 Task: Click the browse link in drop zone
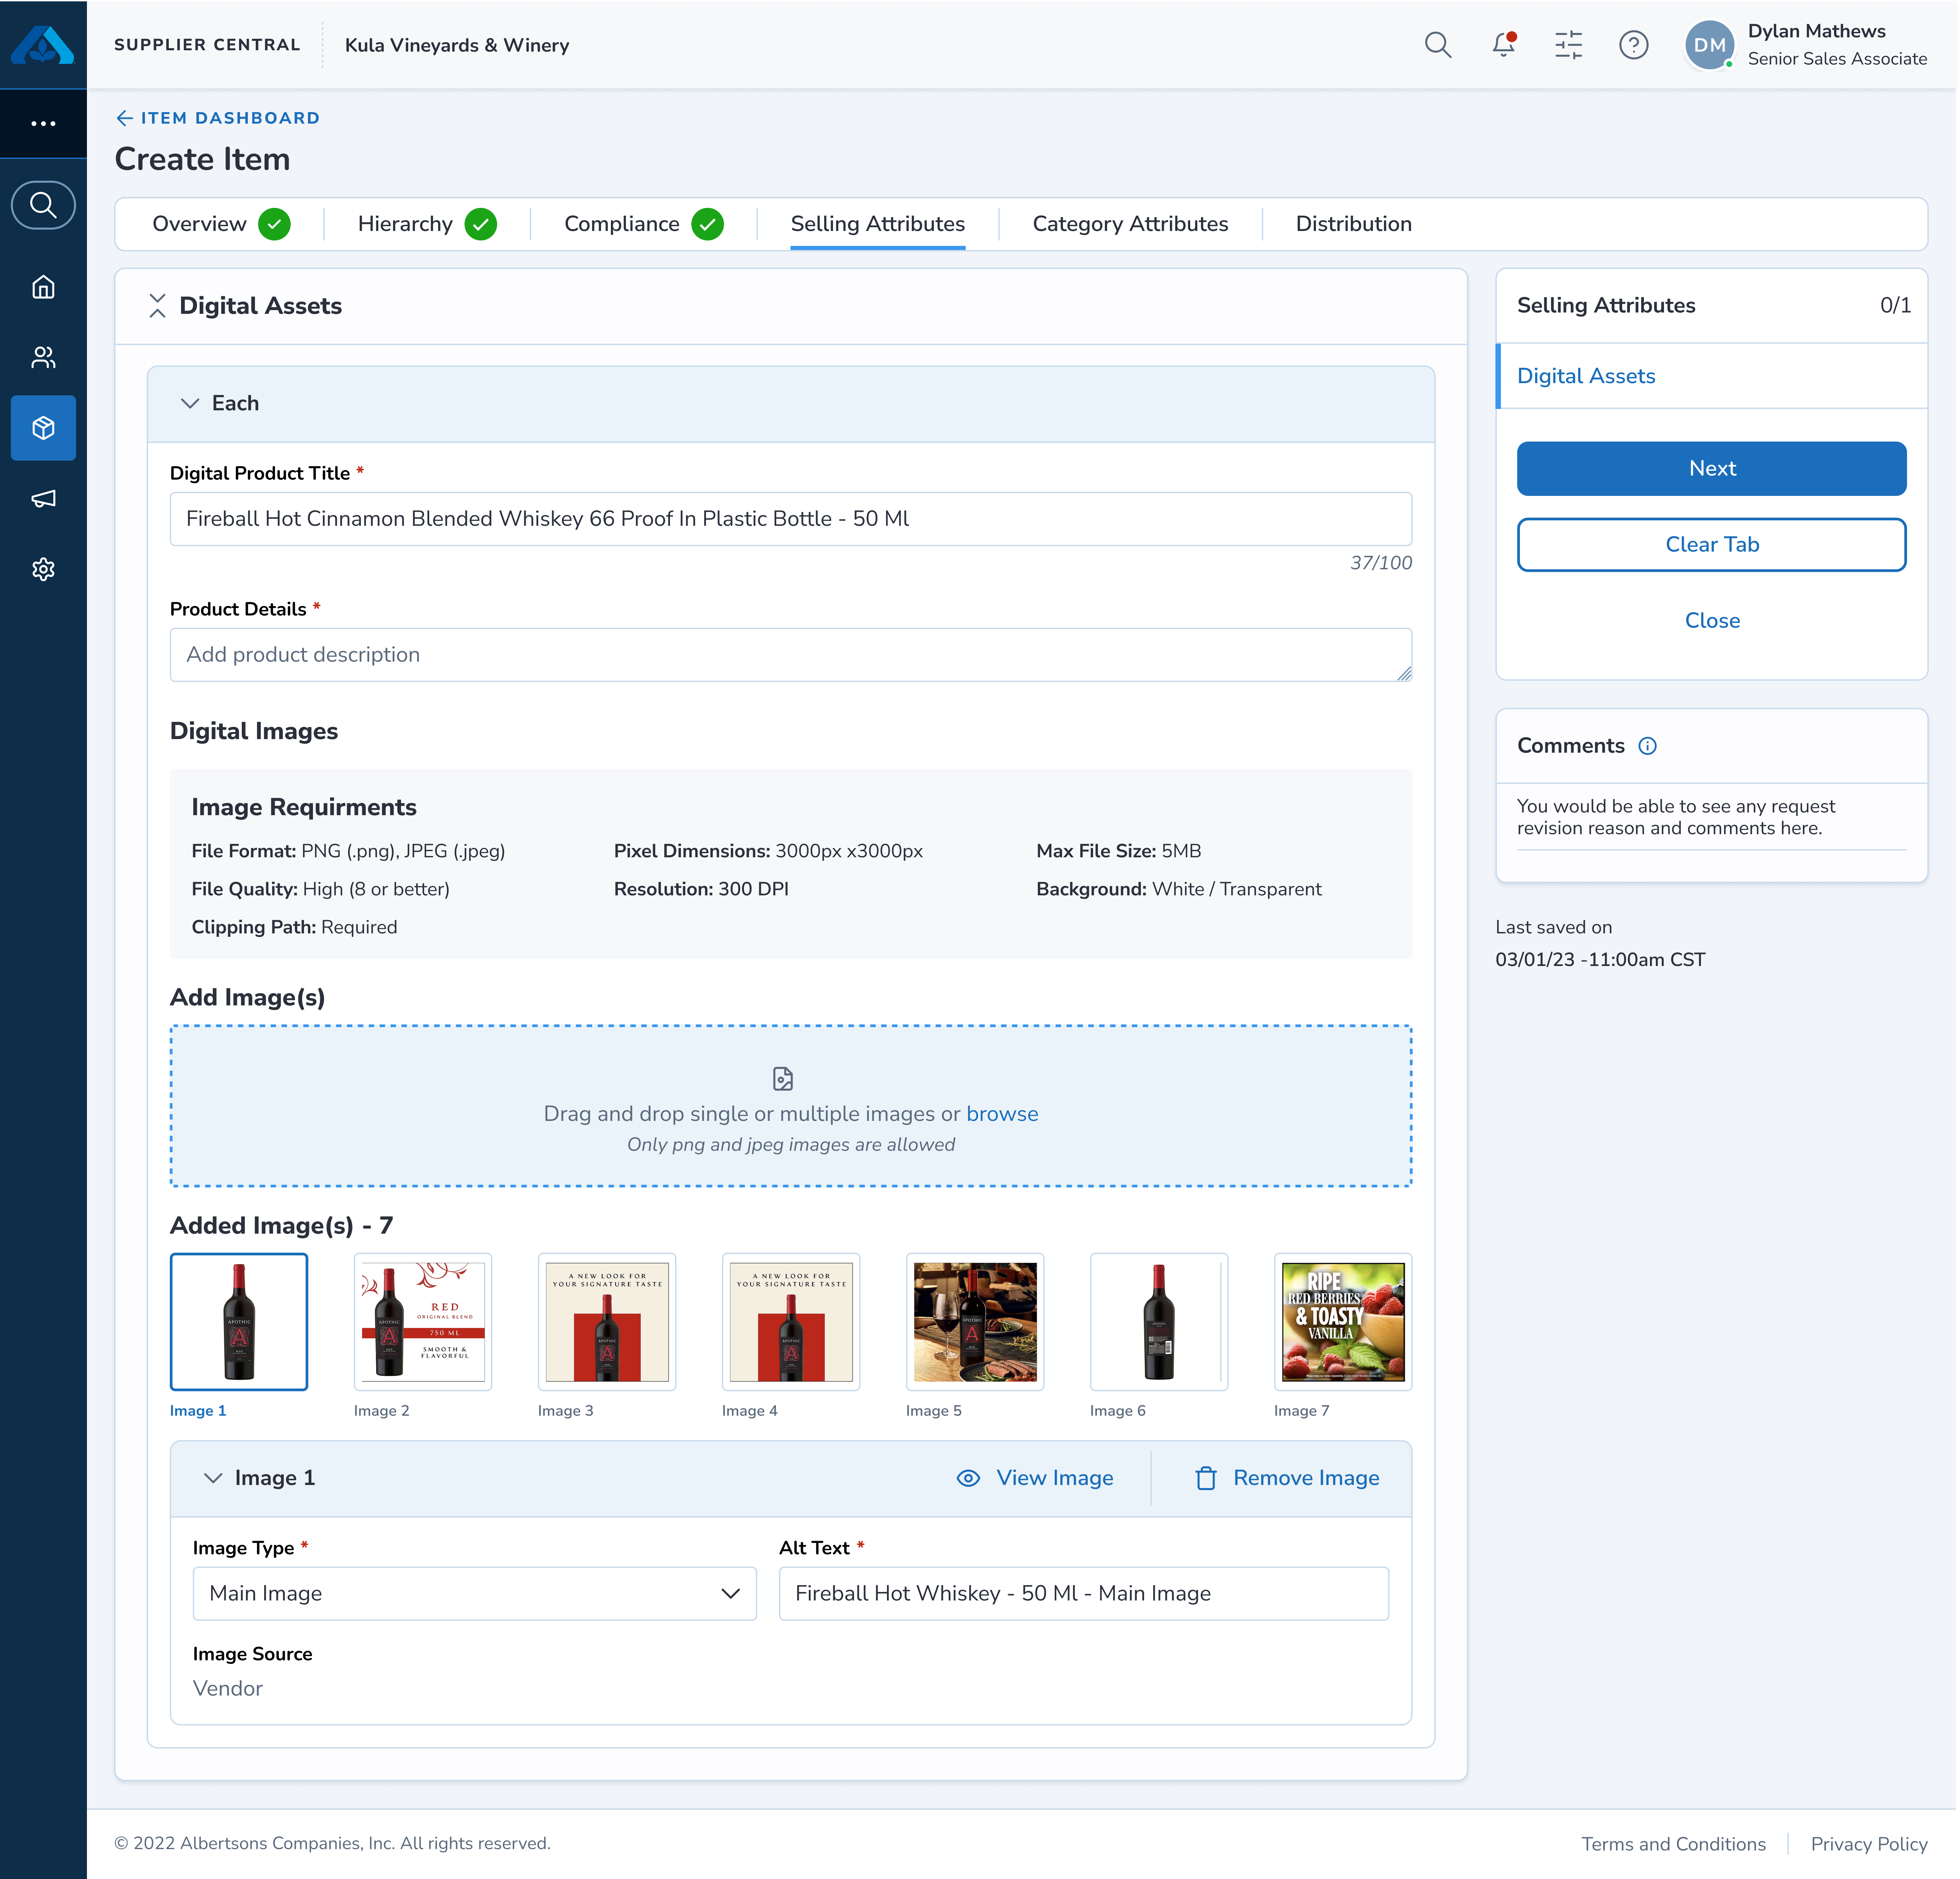click(1002, 1114)
